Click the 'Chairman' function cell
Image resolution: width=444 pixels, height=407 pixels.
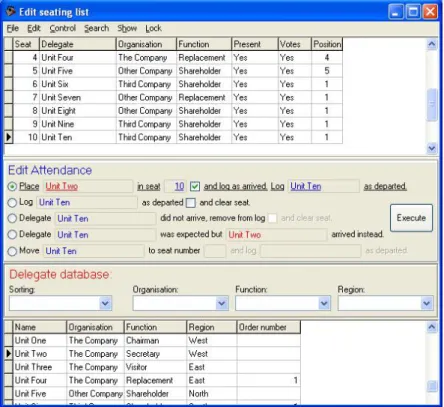tap(155, 341)
